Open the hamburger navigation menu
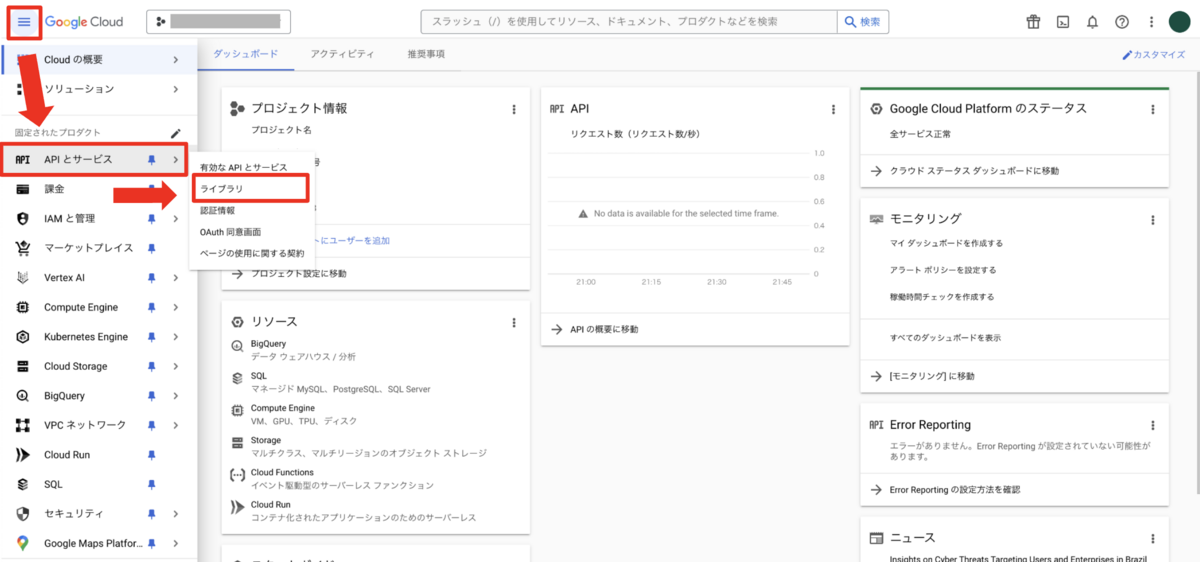This screenshot has width=1200, height=562. (24, 21)
